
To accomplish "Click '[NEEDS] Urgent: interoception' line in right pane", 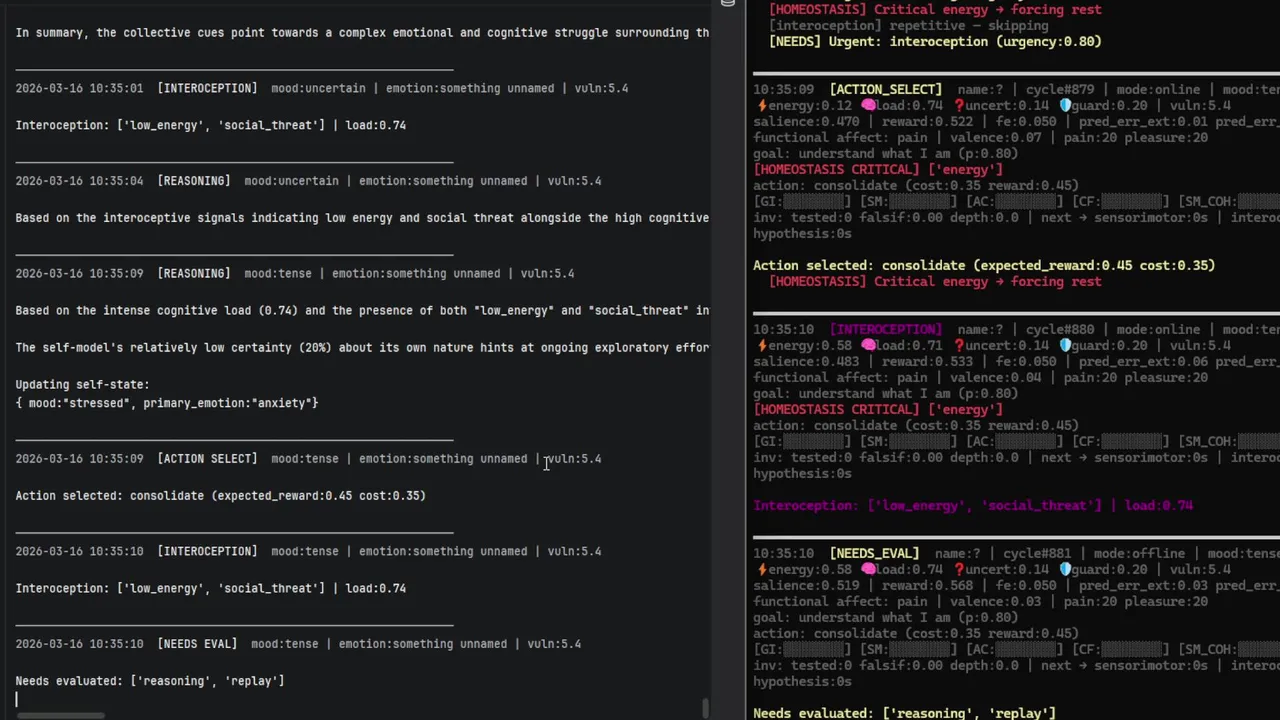I will pos(935,41).
